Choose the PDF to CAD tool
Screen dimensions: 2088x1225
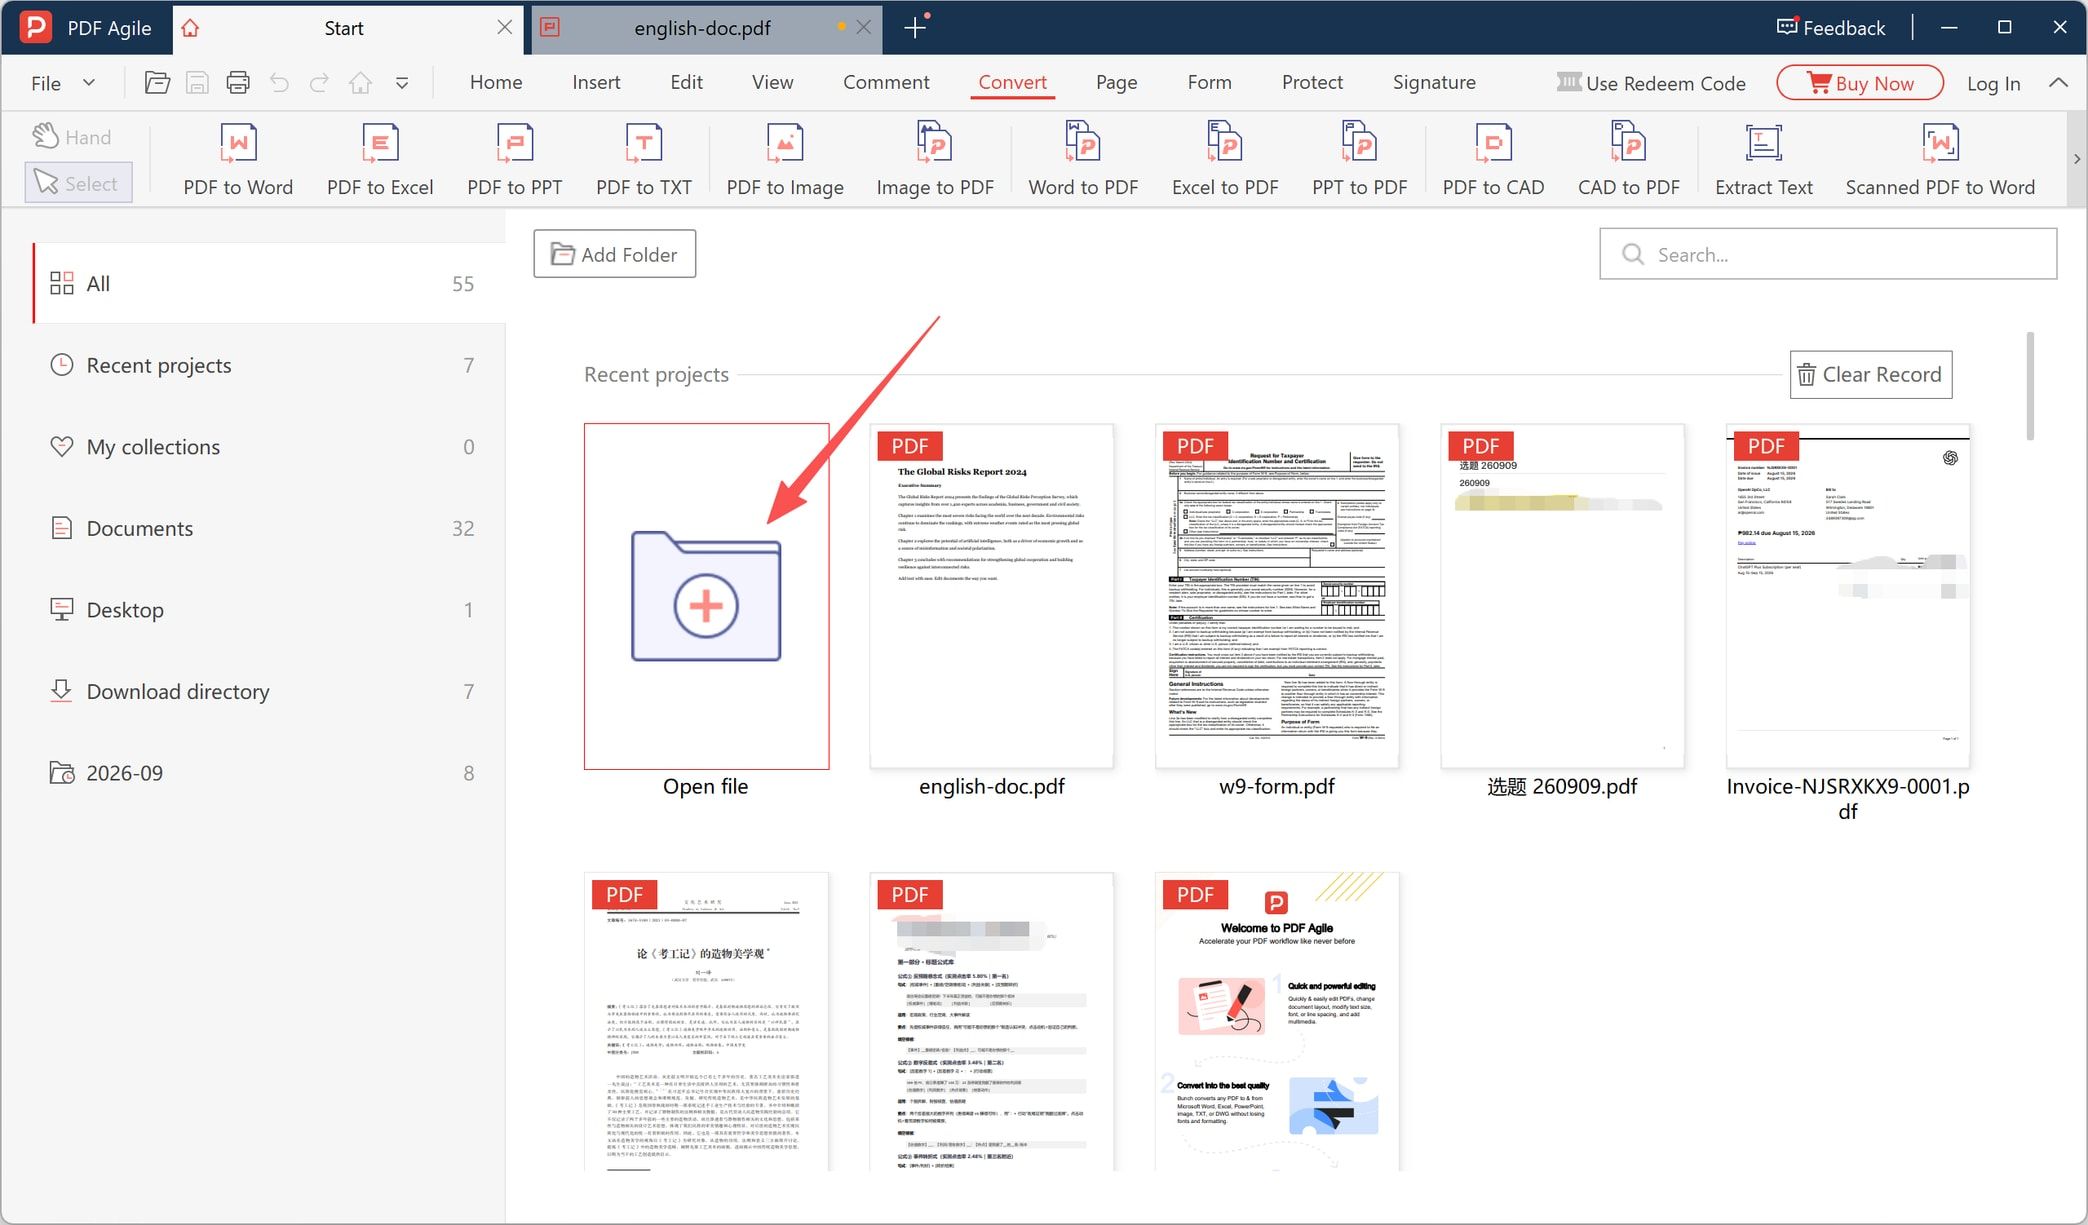point(1493,159)
